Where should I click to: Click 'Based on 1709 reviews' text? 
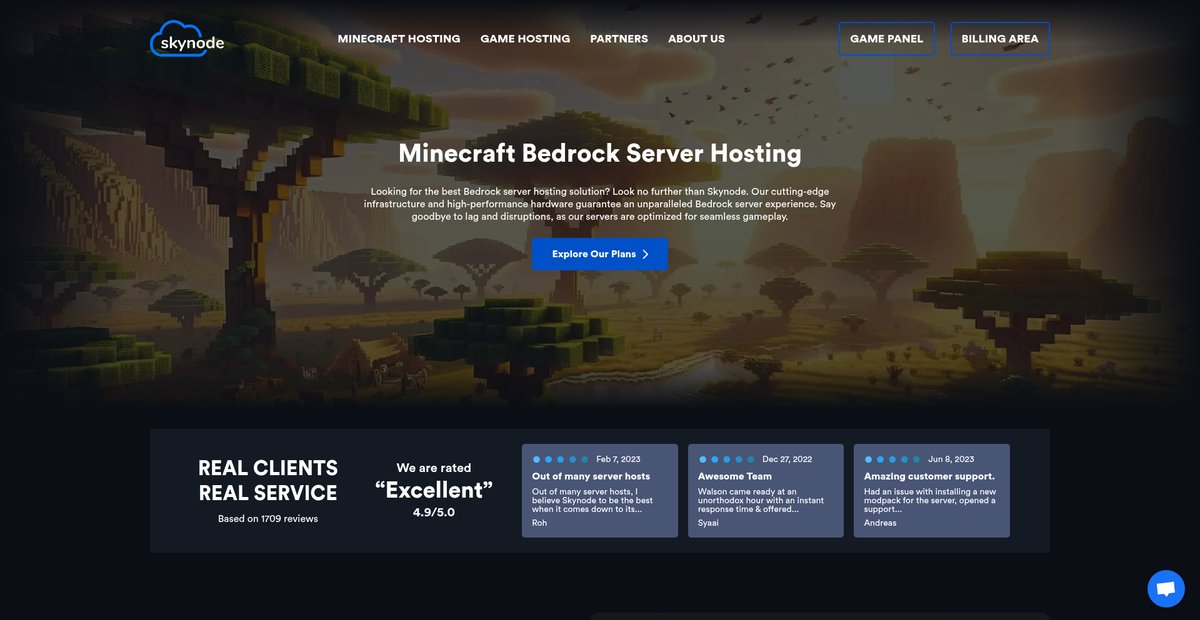(268, 519)
